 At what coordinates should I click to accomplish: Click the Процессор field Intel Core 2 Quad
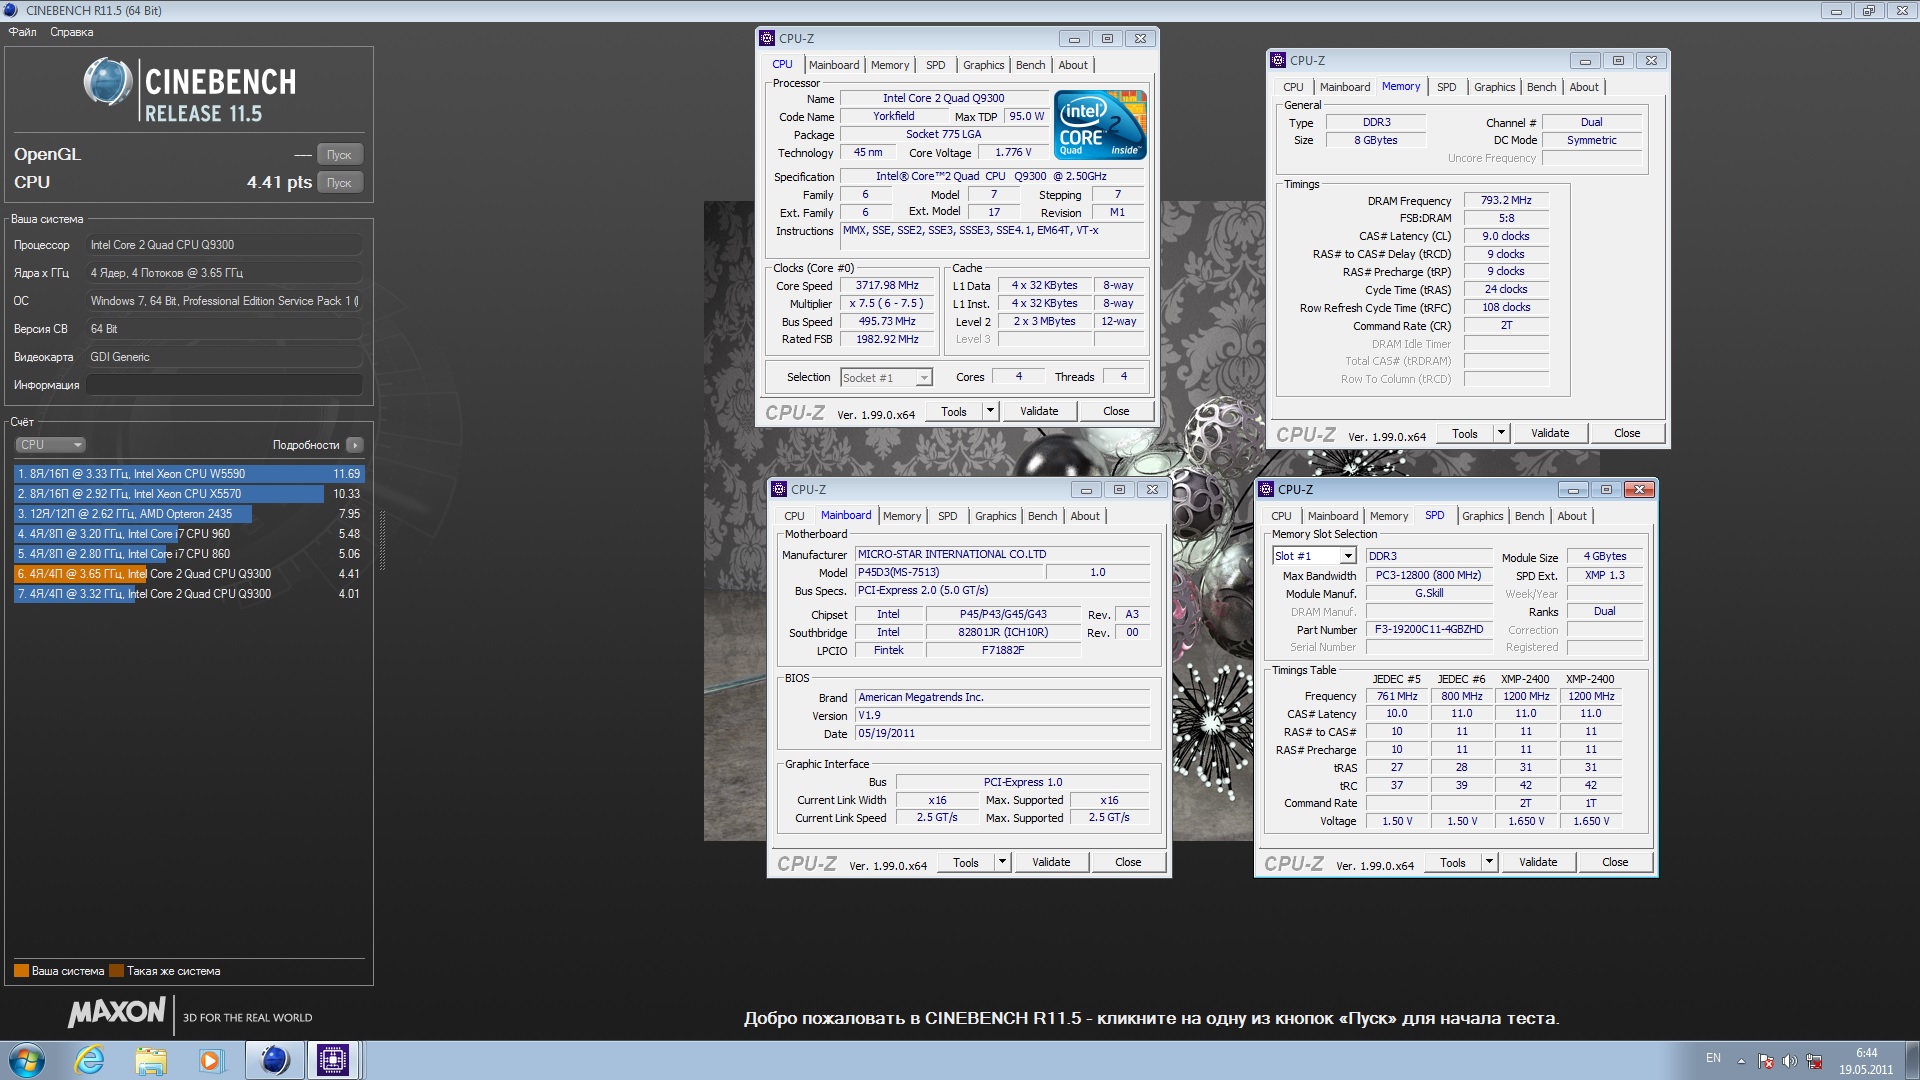pyautogui.click(x=224, y=245)
